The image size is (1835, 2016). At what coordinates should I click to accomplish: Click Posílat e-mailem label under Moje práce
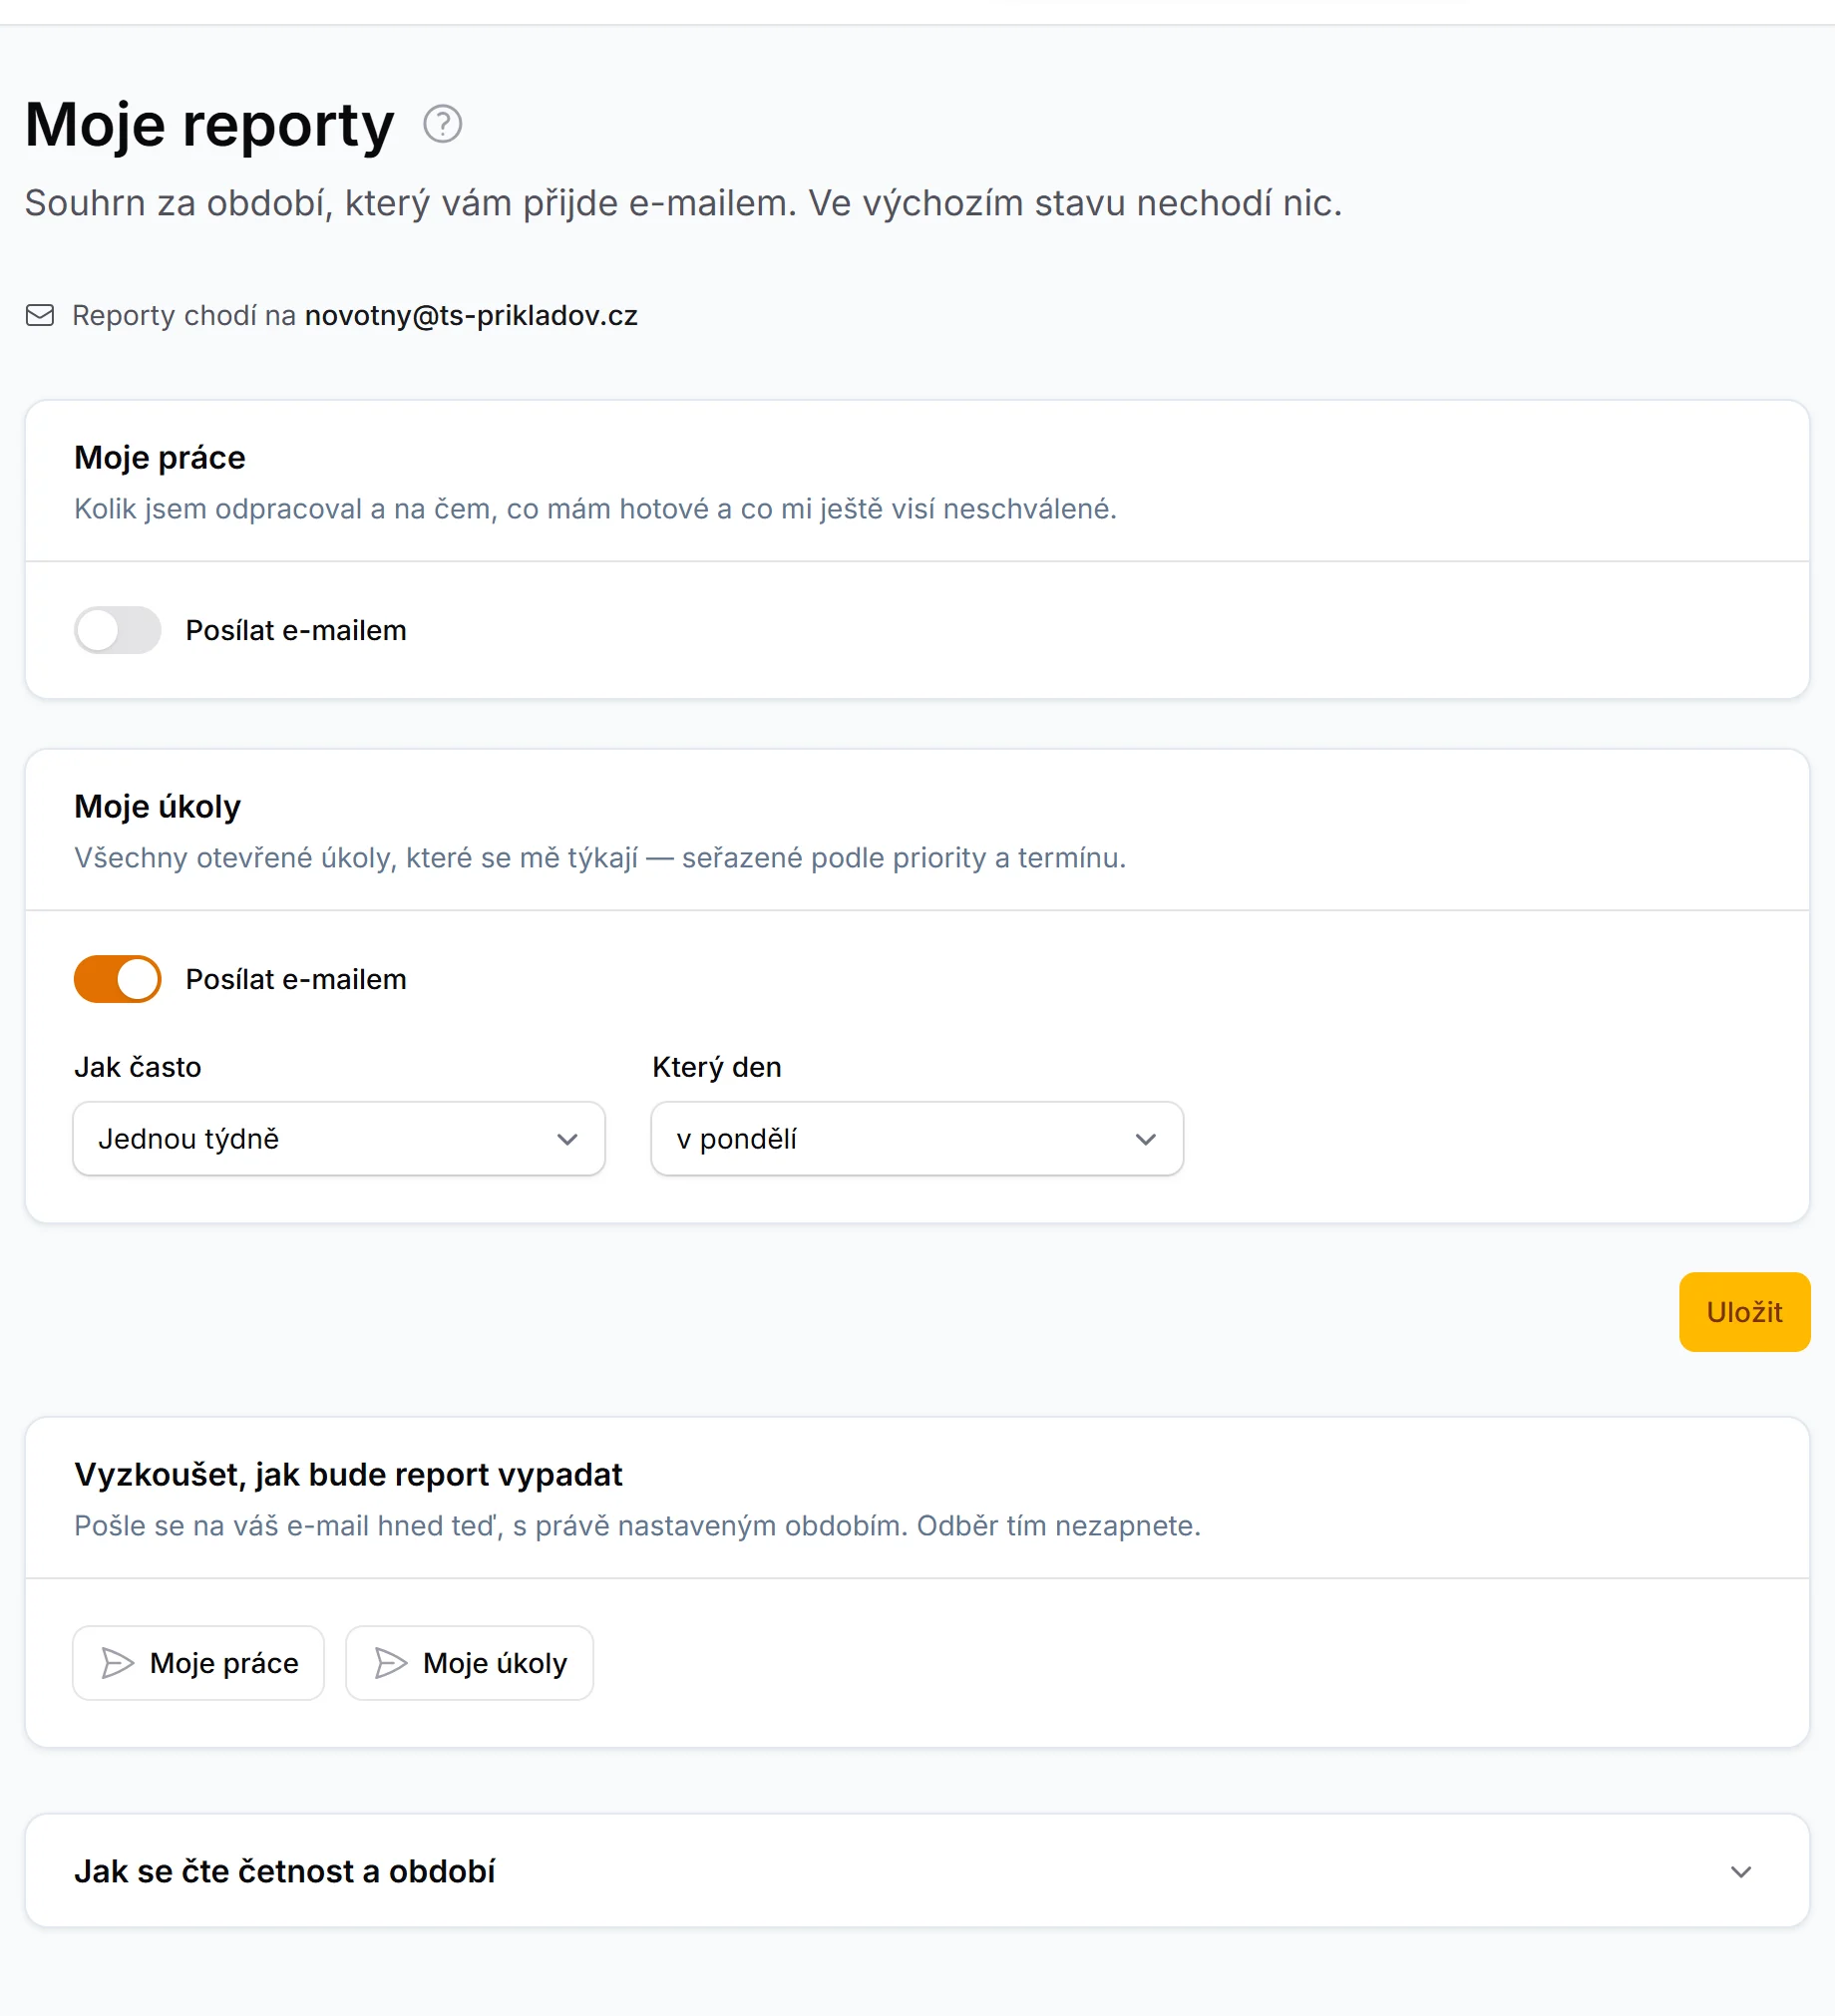click(x=296, y=630)
